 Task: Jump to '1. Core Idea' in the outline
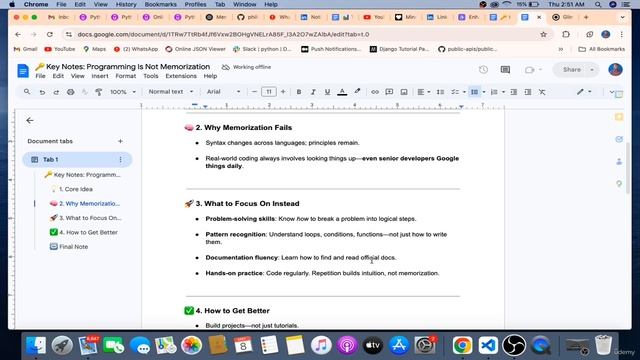pyautogui.click(x=76, y=189)
